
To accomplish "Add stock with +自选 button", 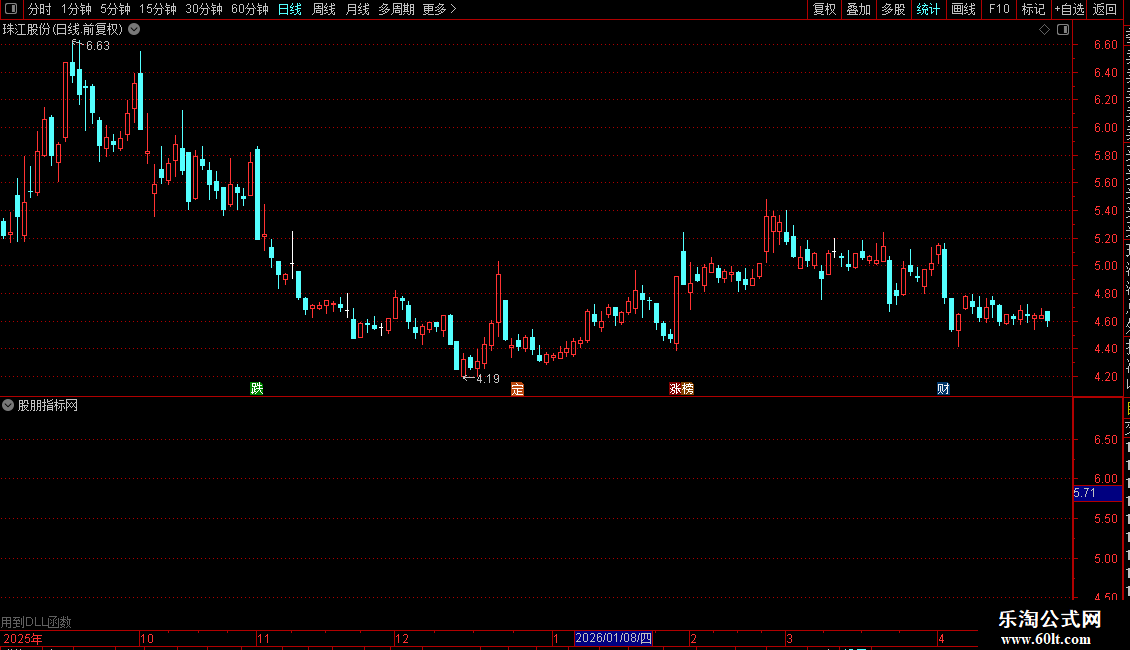I will click(1069, 9).
